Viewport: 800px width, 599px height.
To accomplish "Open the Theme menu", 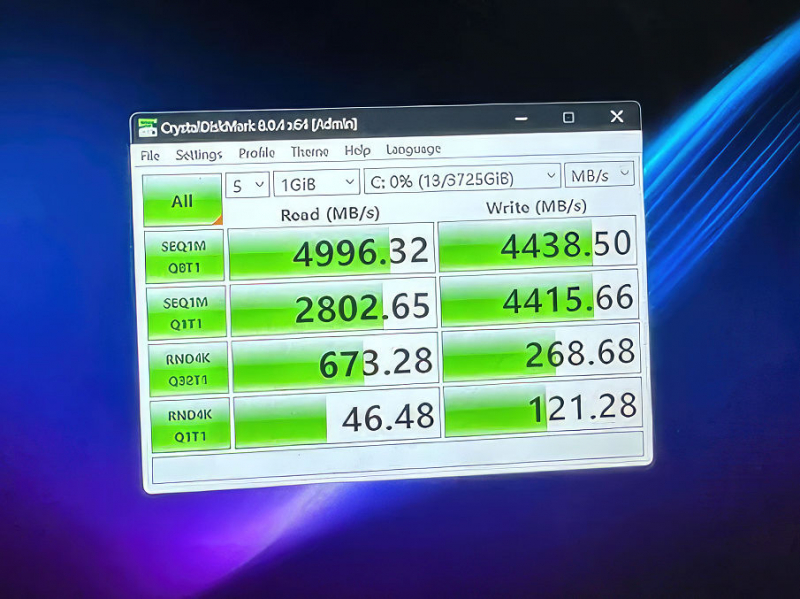I will (x=309, y=152).
